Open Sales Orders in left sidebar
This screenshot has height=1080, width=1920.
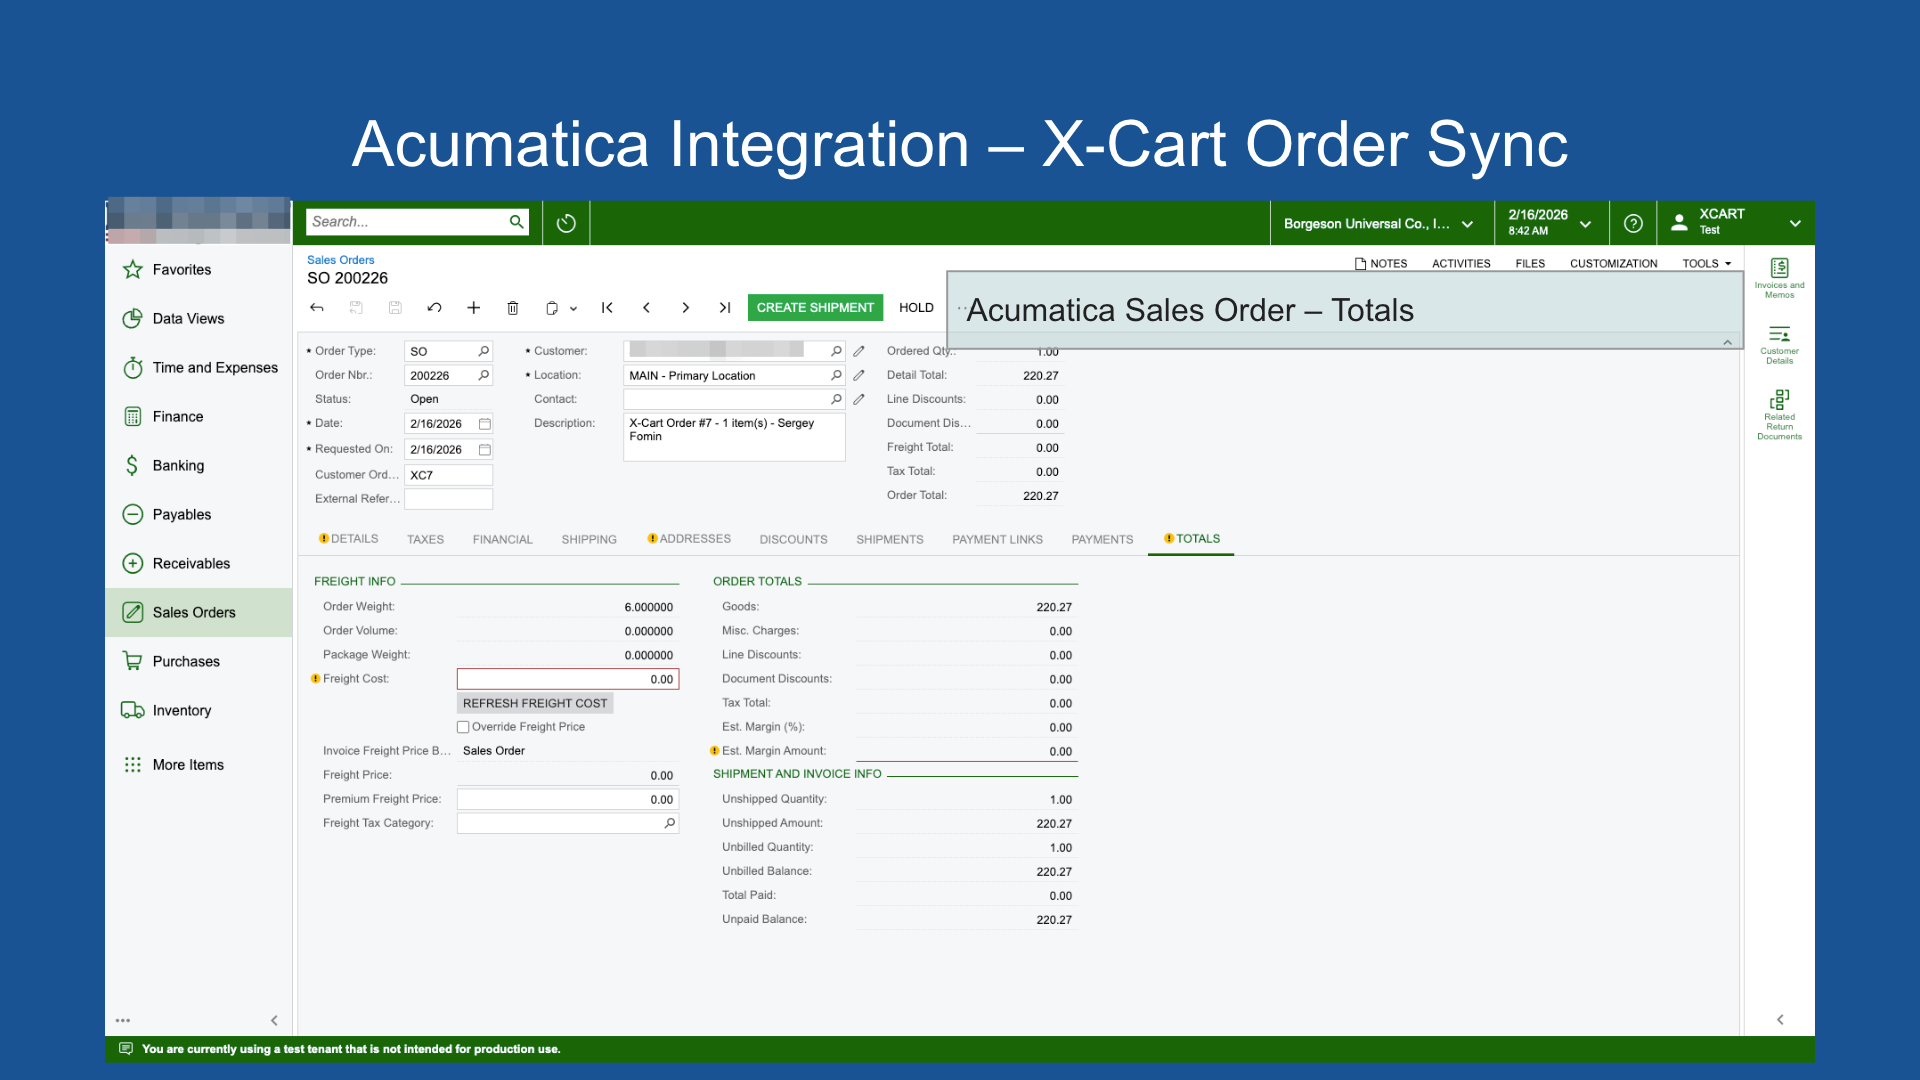(194, 612)
